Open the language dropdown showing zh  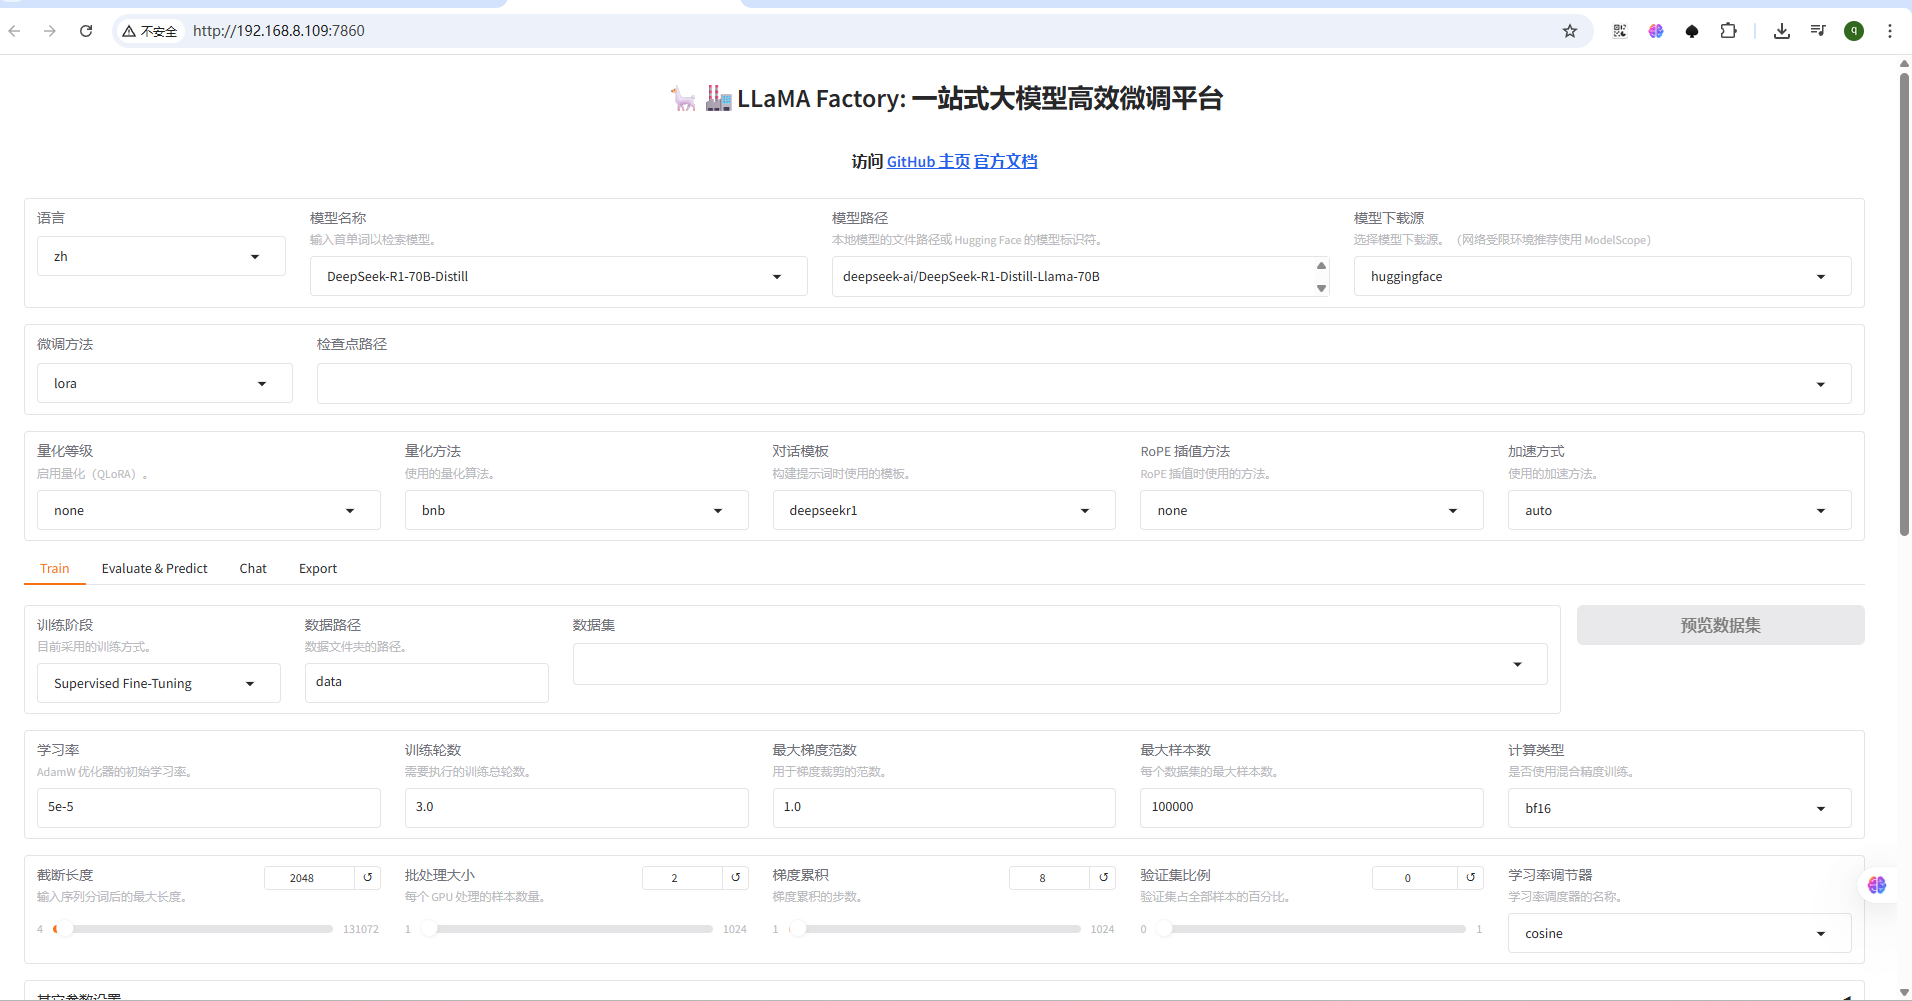[x=161, y=256]
